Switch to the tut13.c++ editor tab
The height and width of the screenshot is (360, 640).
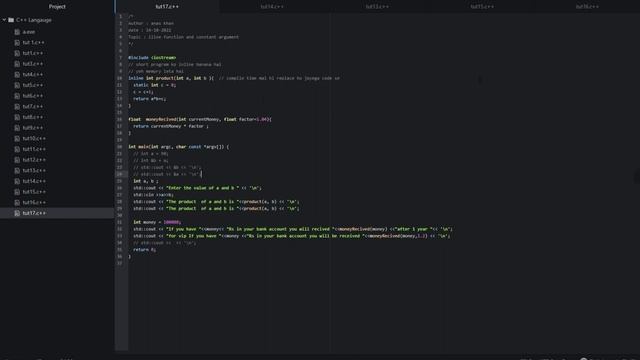[x=377, y=7]
